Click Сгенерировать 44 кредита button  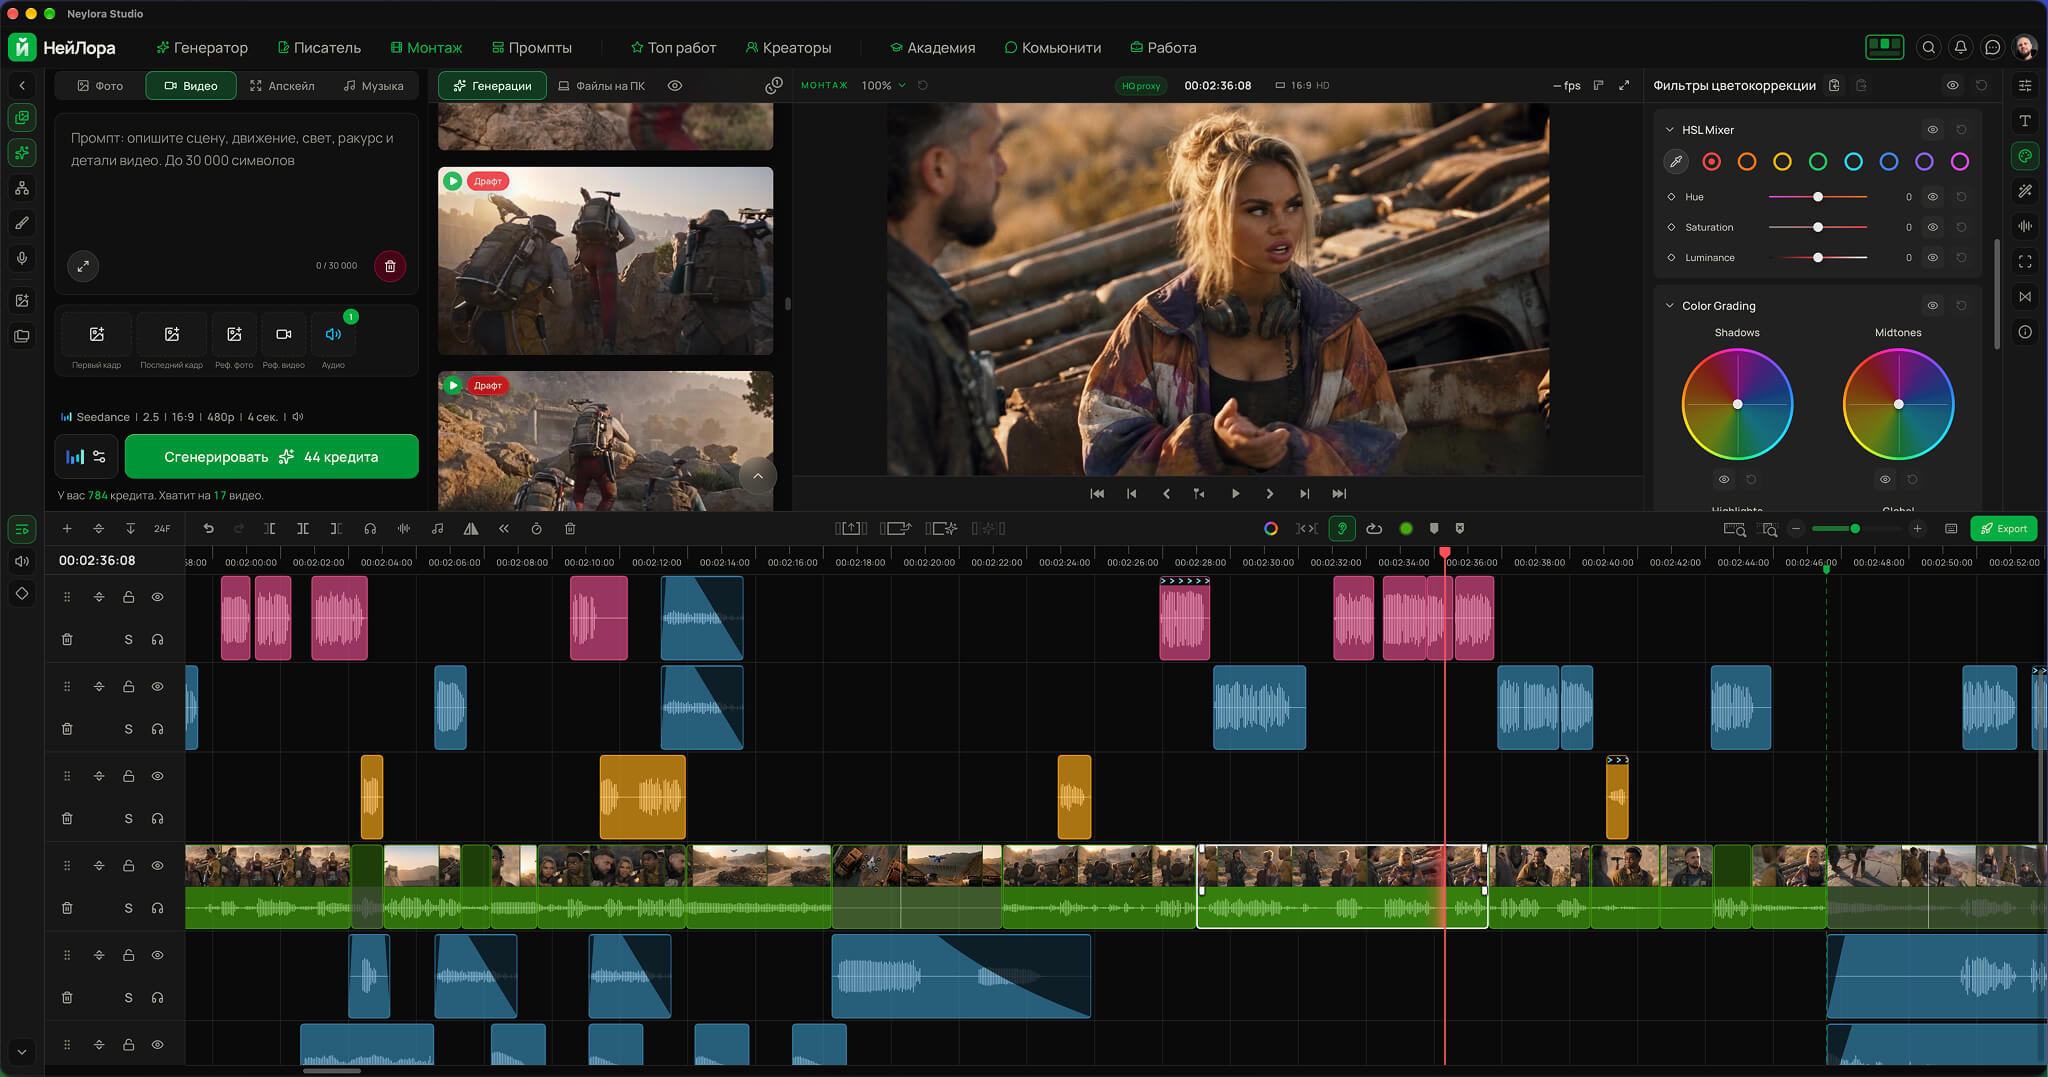(271, 457)
